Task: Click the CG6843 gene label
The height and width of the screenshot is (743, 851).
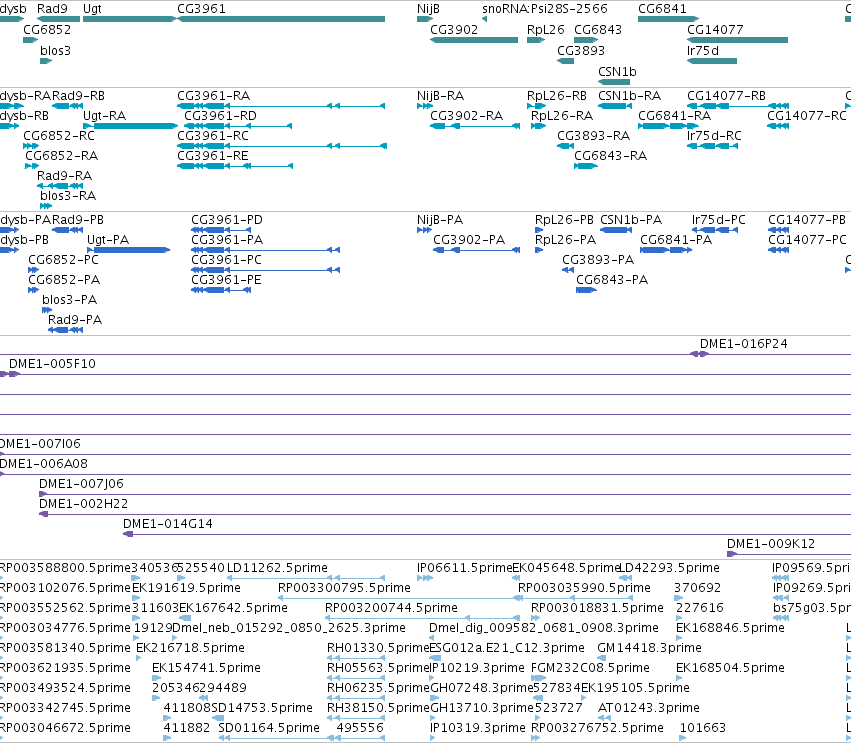Action: point(598,29)
